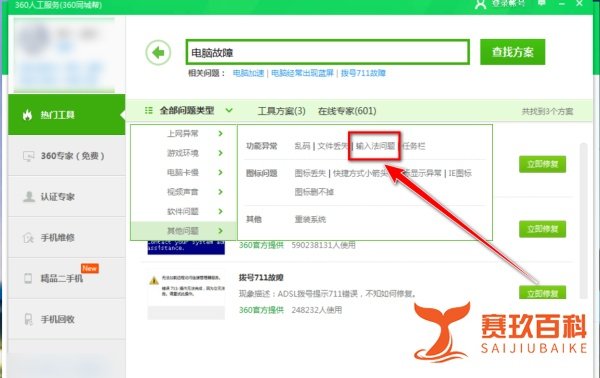Choose 图标丢失 under 图标问题
Image resolution: width=600 pixels, height=378 pixels.
pyautogui.click(x=310, y=173)
